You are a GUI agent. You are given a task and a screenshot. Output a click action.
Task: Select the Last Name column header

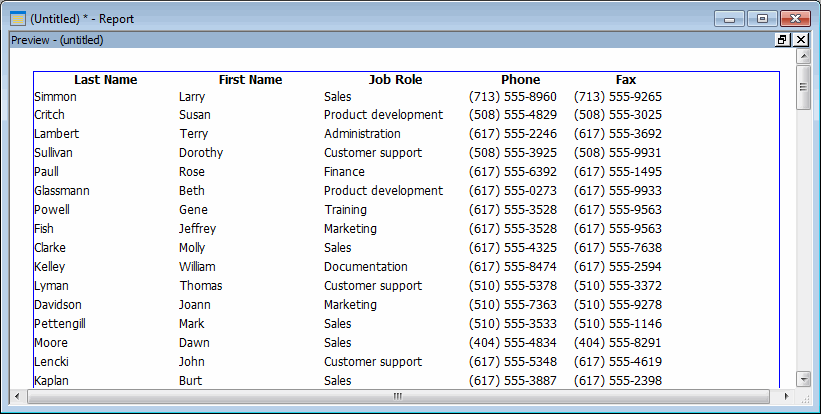tap(106, 80)
